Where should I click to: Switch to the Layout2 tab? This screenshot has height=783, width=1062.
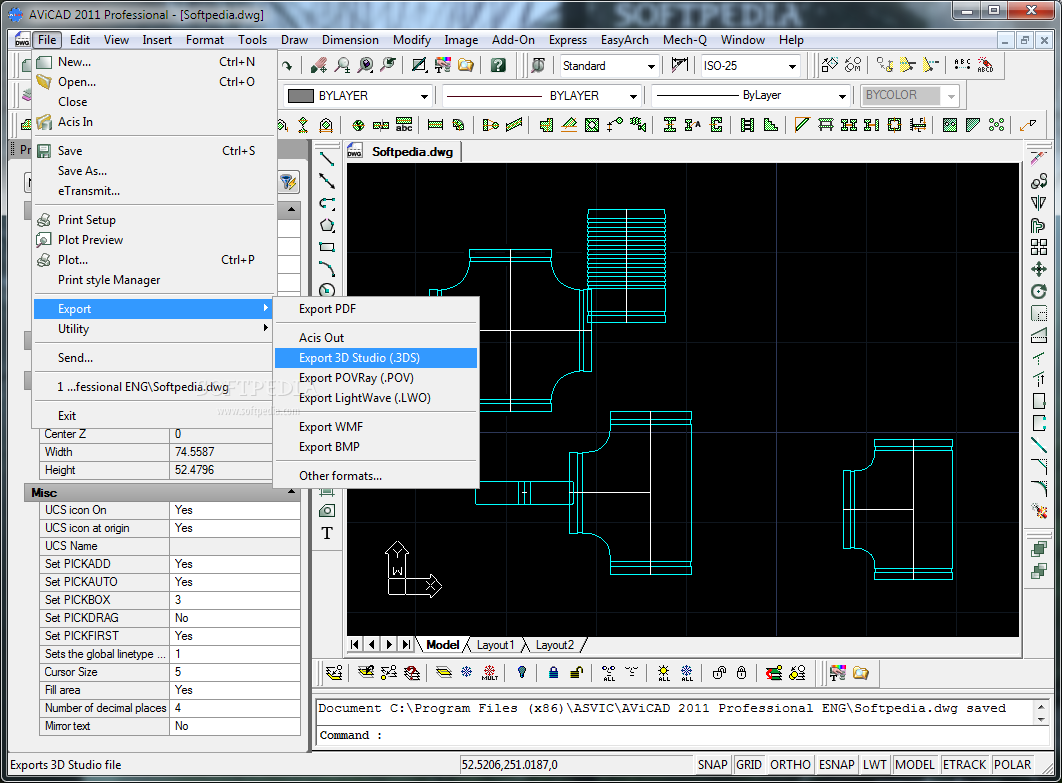[x=555, y=645]
